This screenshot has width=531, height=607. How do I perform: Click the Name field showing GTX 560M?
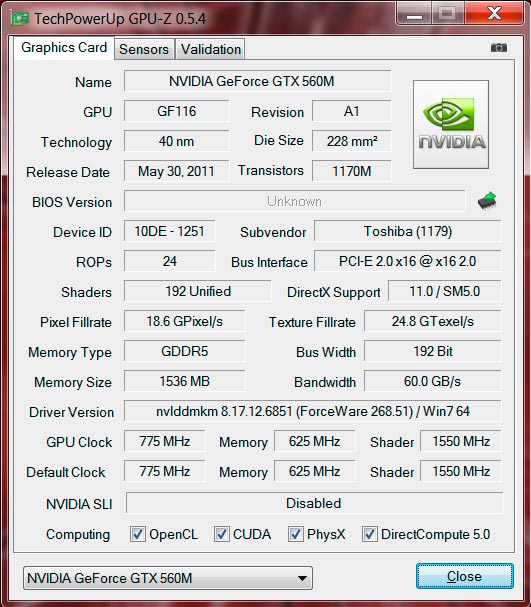coord(257,81)
